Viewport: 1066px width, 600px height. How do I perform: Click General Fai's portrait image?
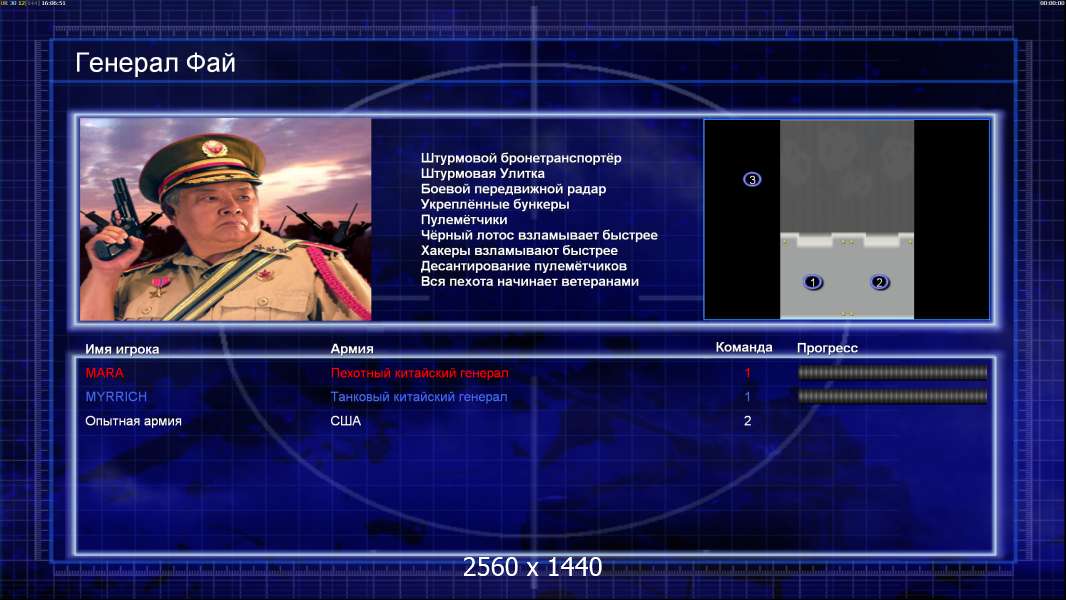[225, 220]
